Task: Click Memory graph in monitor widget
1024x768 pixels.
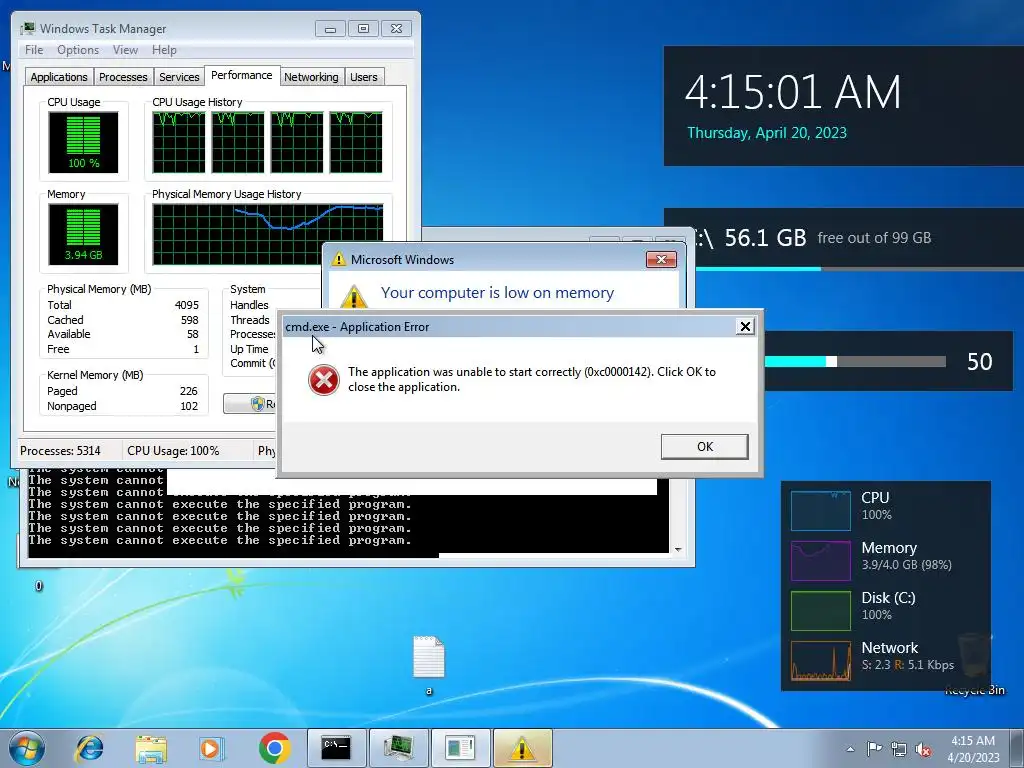Action: pos(821,560)
